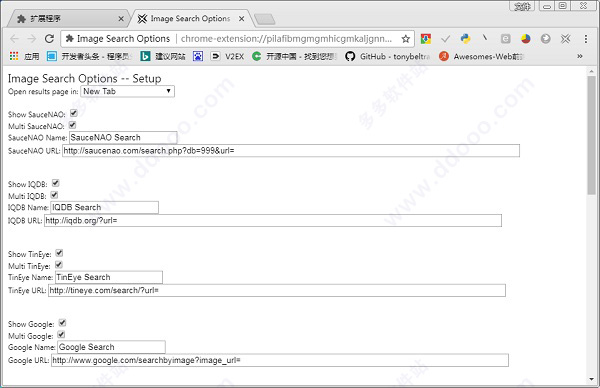Image resolution: width=600 pixels, height=388 pixels.
Task: Open a new tab
Action: [265, 19]
